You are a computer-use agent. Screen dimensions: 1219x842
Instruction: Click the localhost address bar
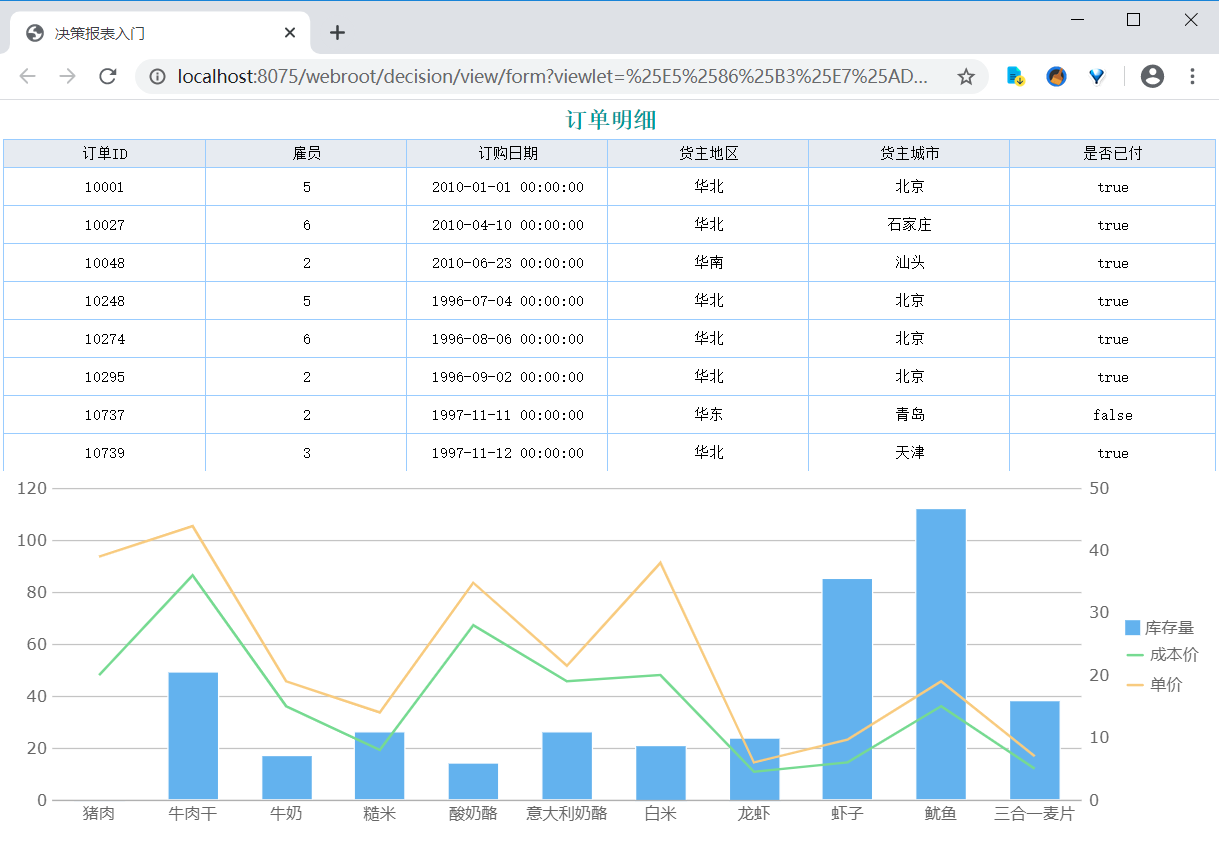click(x=550, y=77)
